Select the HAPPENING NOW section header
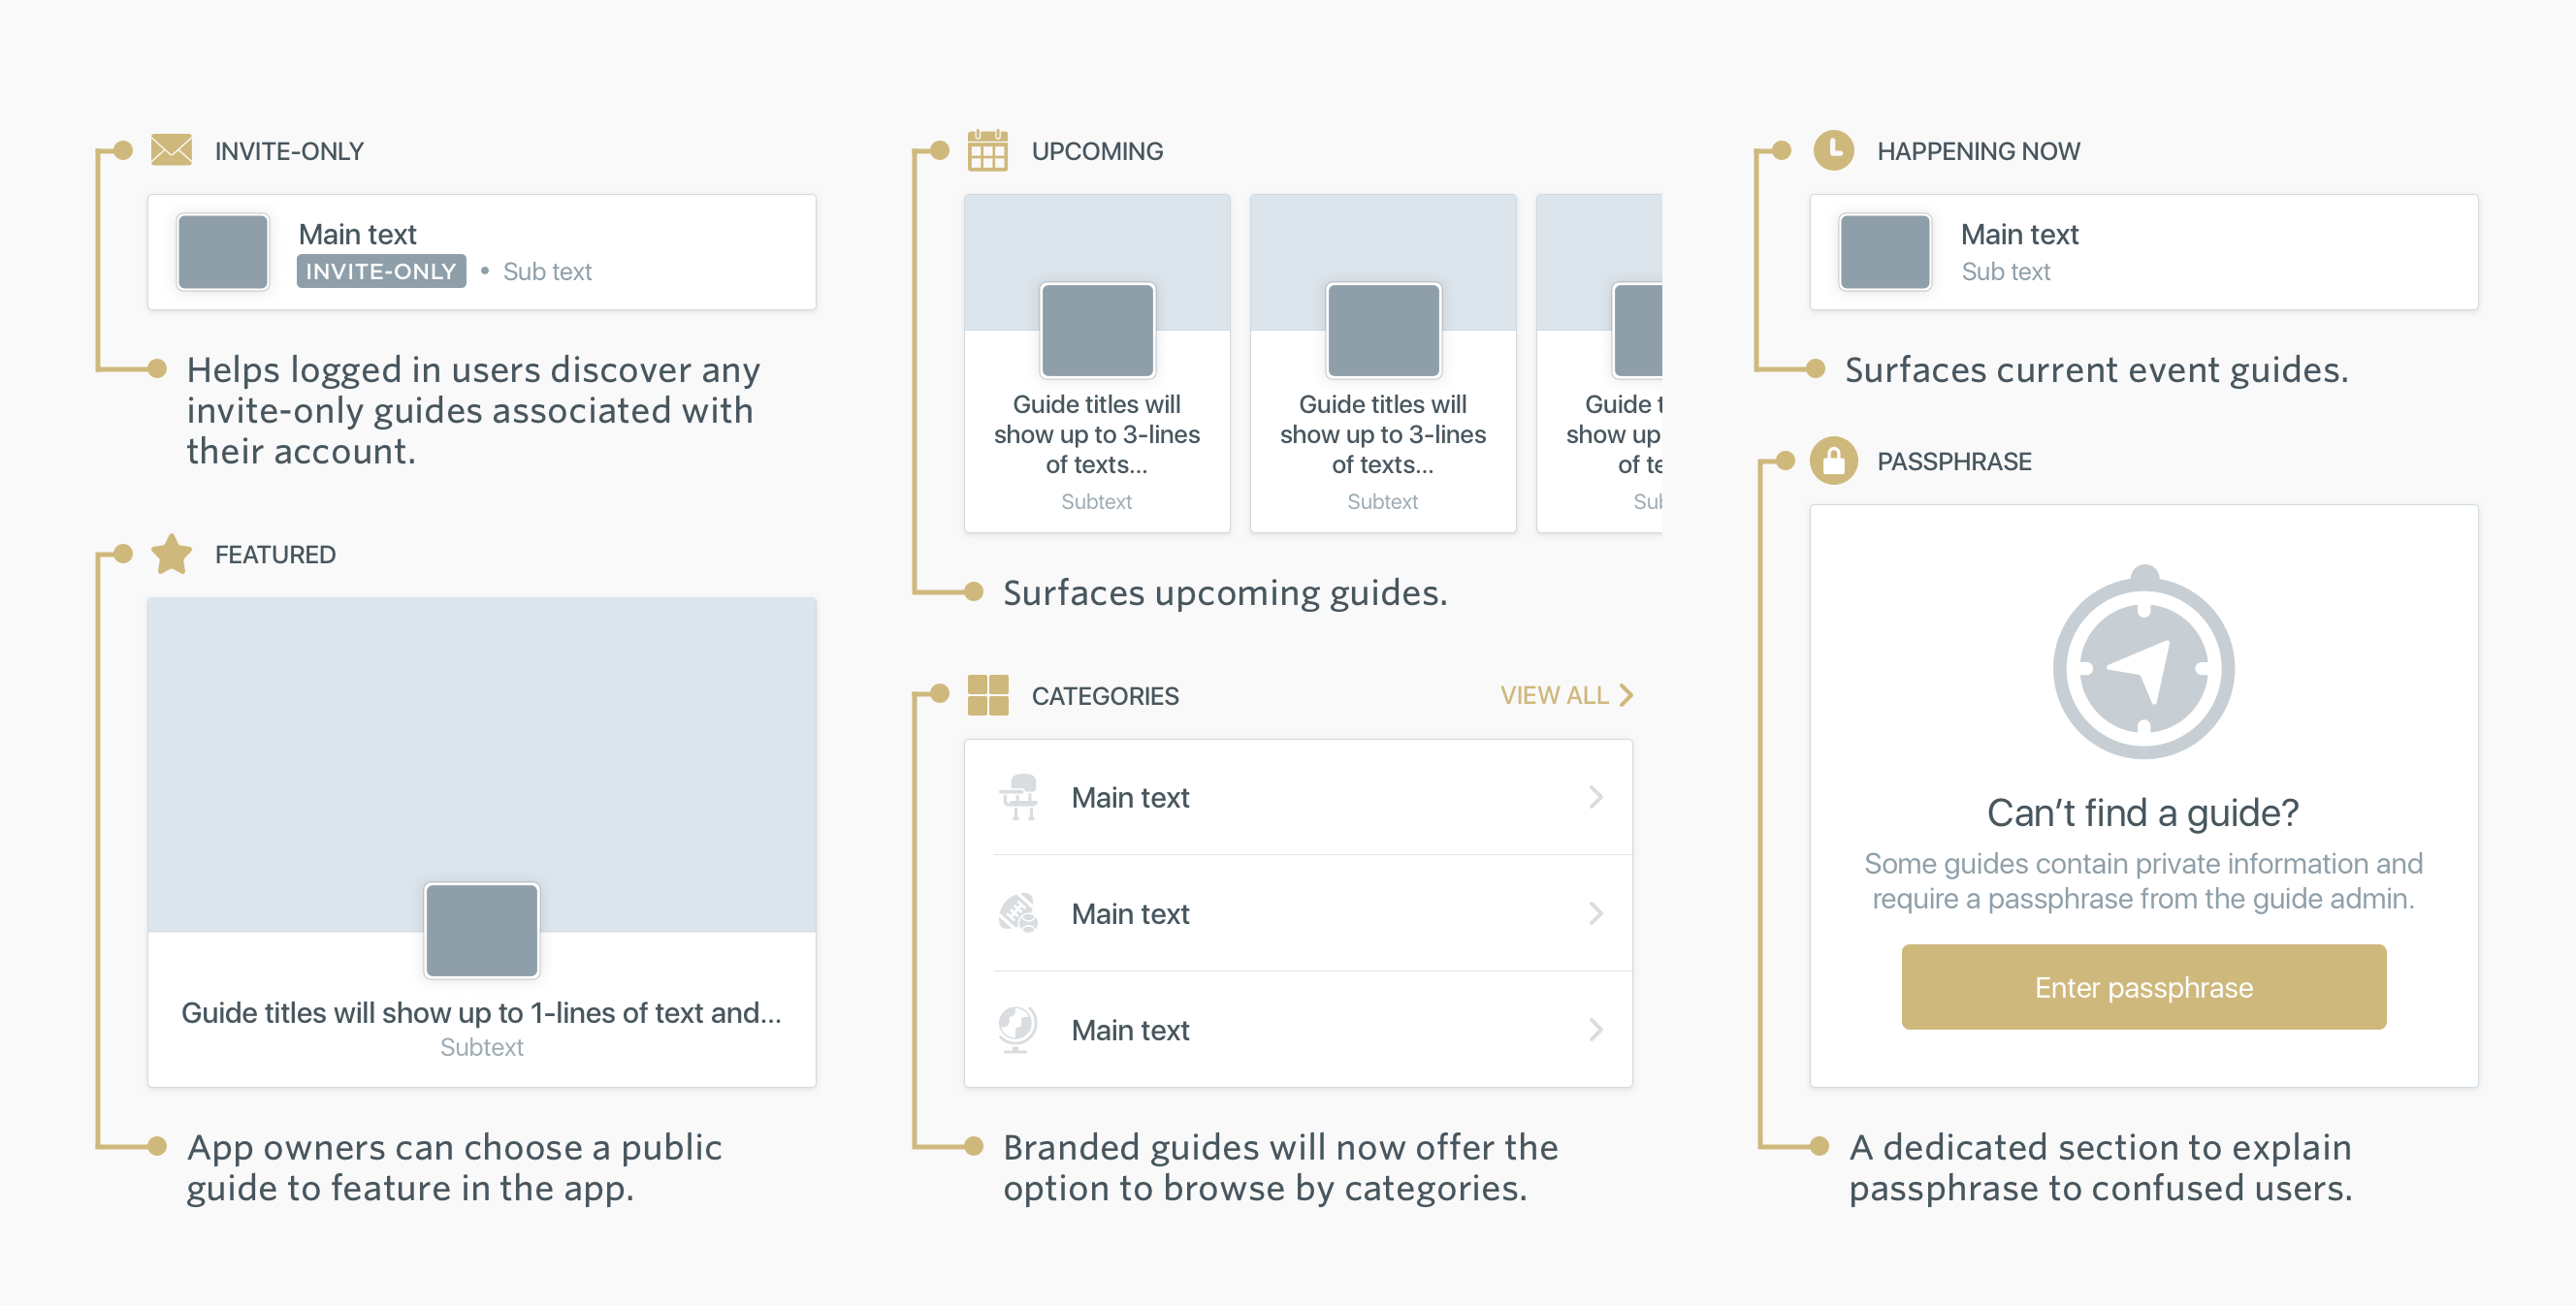 click(1978, 150)
